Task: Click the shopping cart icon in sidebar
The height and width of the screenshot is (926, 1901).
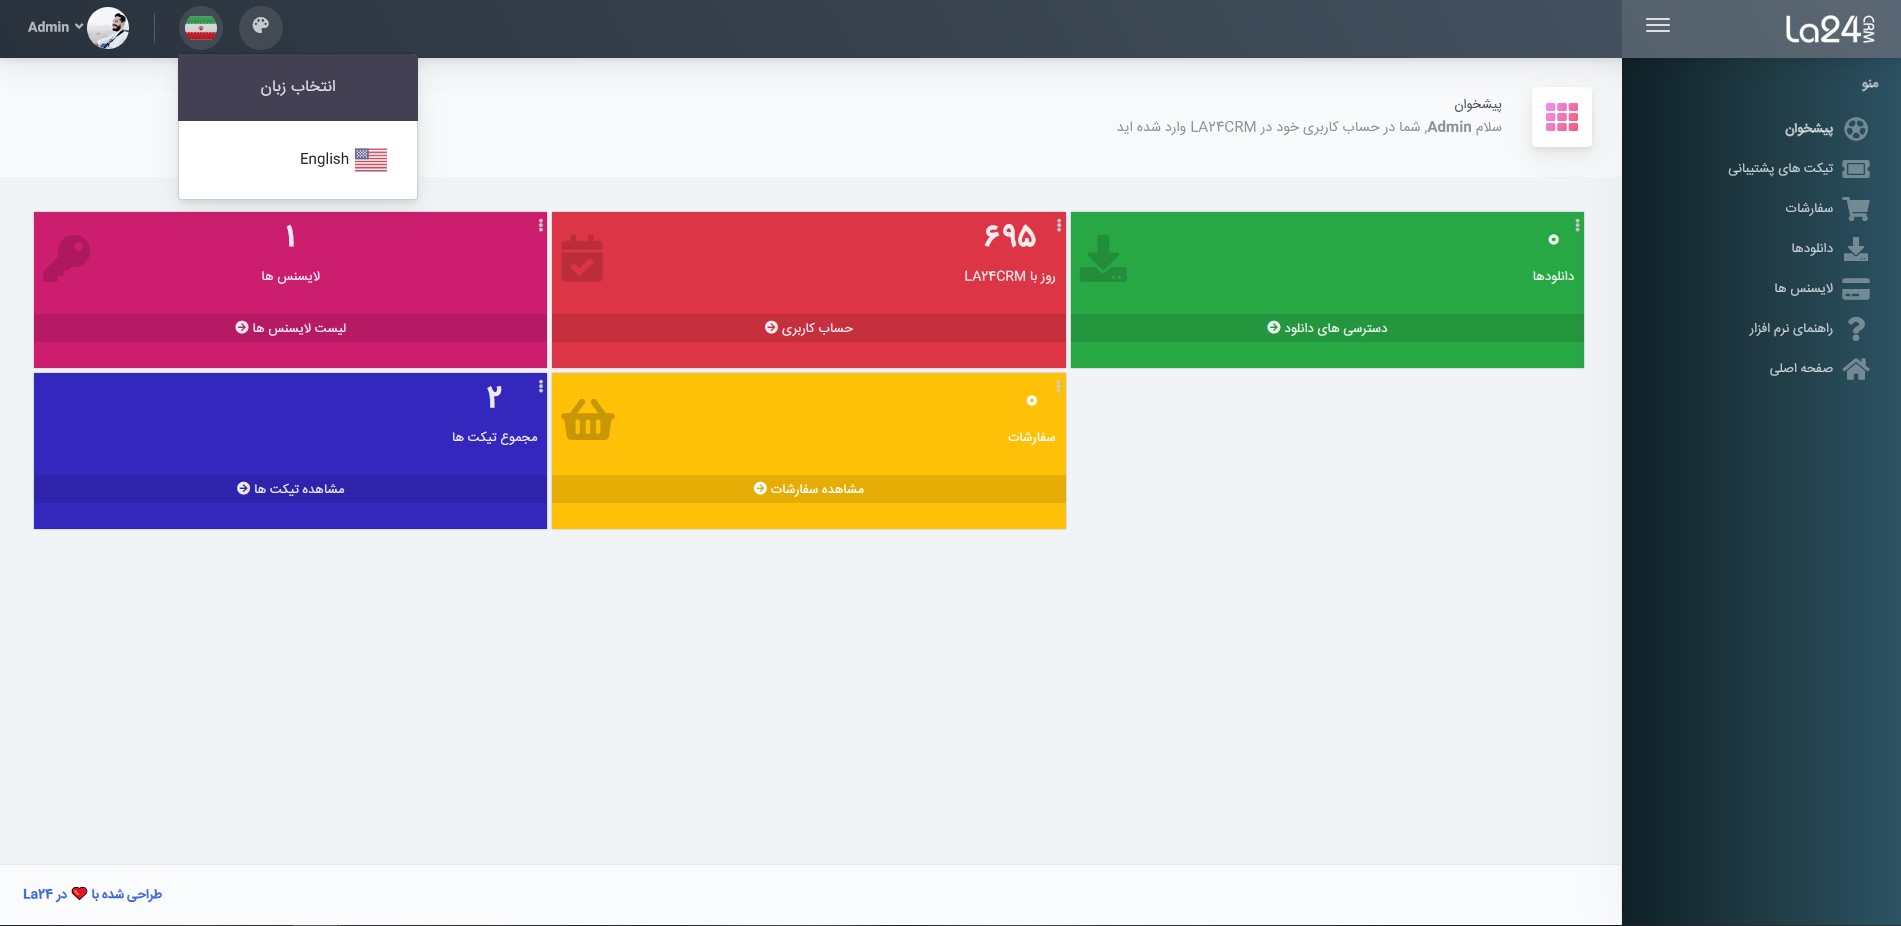Action: [x=1856, y=209]
